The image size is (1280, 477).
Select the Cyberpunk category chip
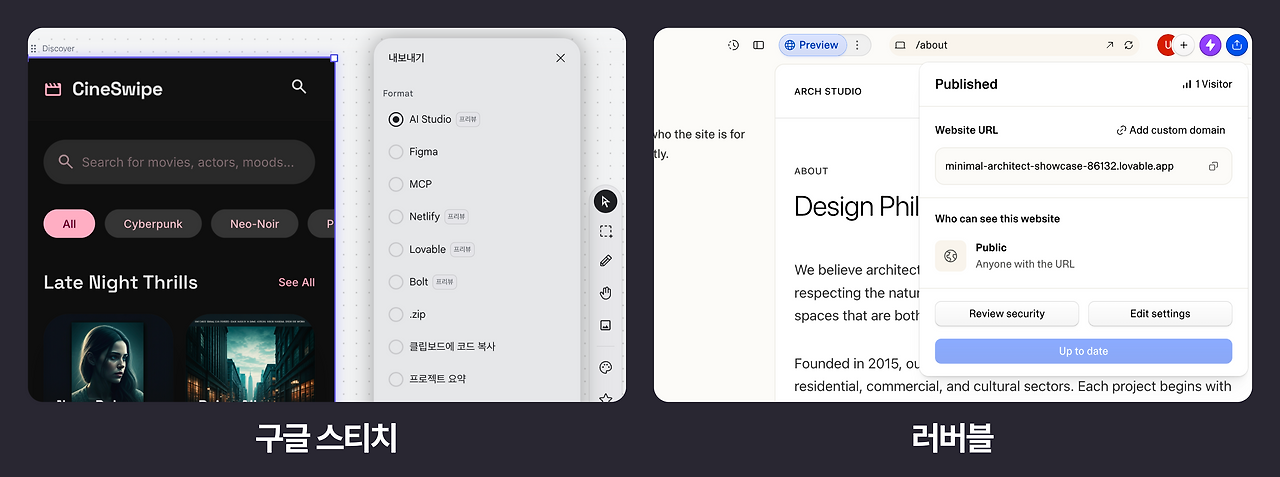[x=153, y=224]
